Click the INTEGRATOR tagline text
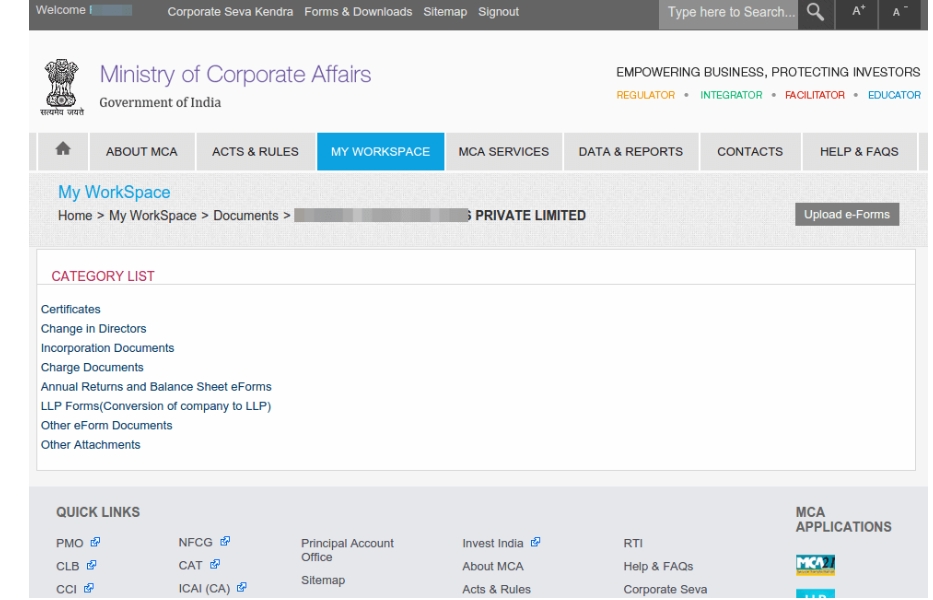The width and height of the screenshot is (933, 600). (x=731, y=95)
